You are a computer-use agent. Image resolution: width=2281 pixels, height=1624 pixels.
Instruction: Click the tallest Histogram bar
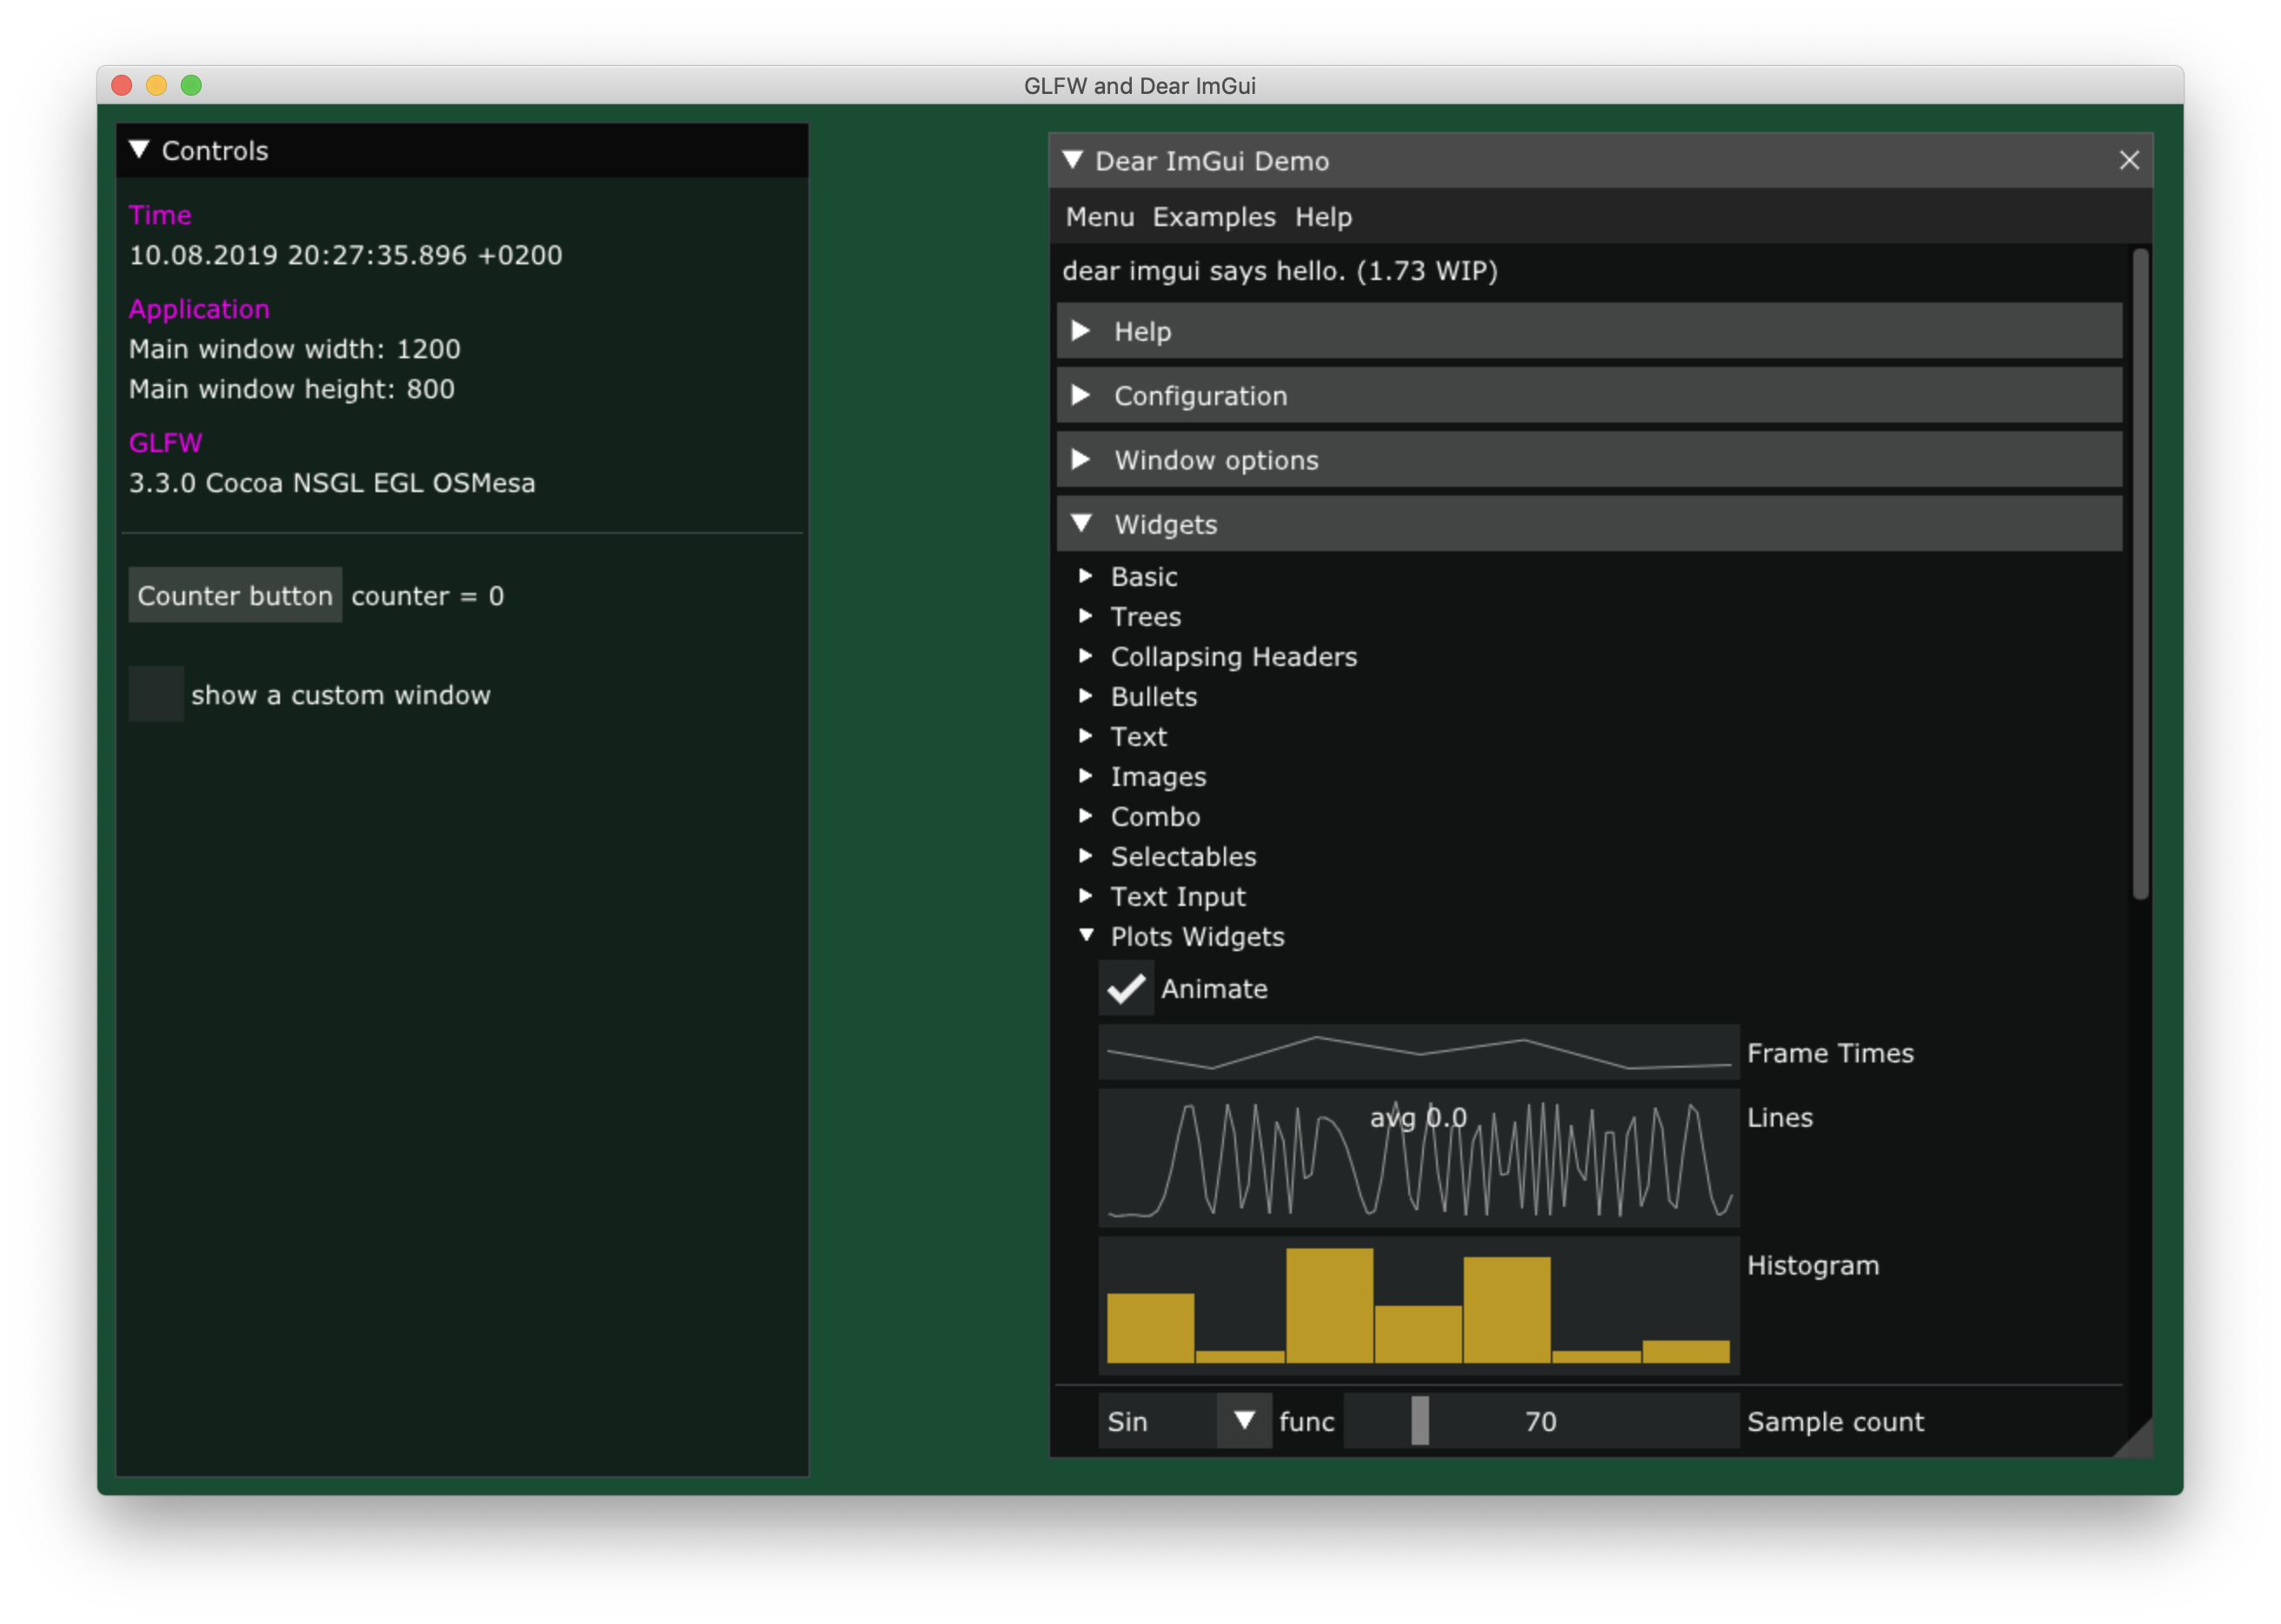(1329, 1305)
